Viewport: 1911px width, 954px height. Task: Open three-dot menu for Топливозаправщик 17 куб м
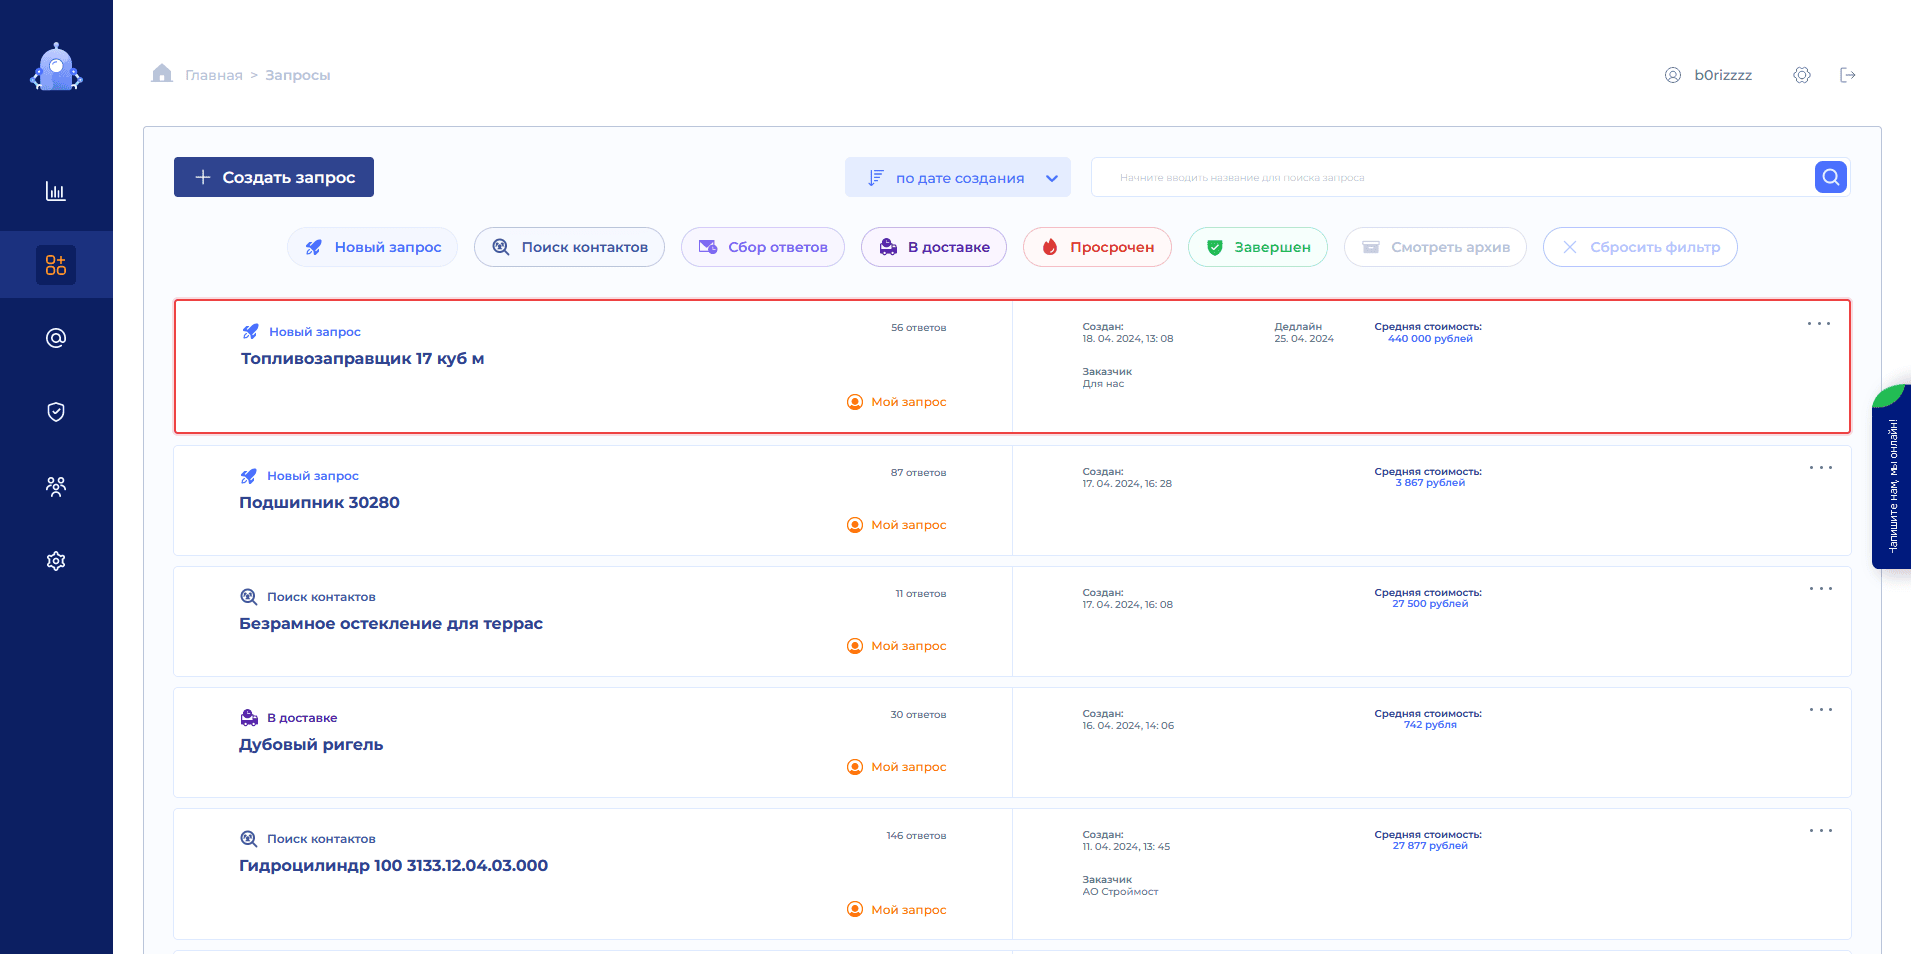coord(1818,324)
